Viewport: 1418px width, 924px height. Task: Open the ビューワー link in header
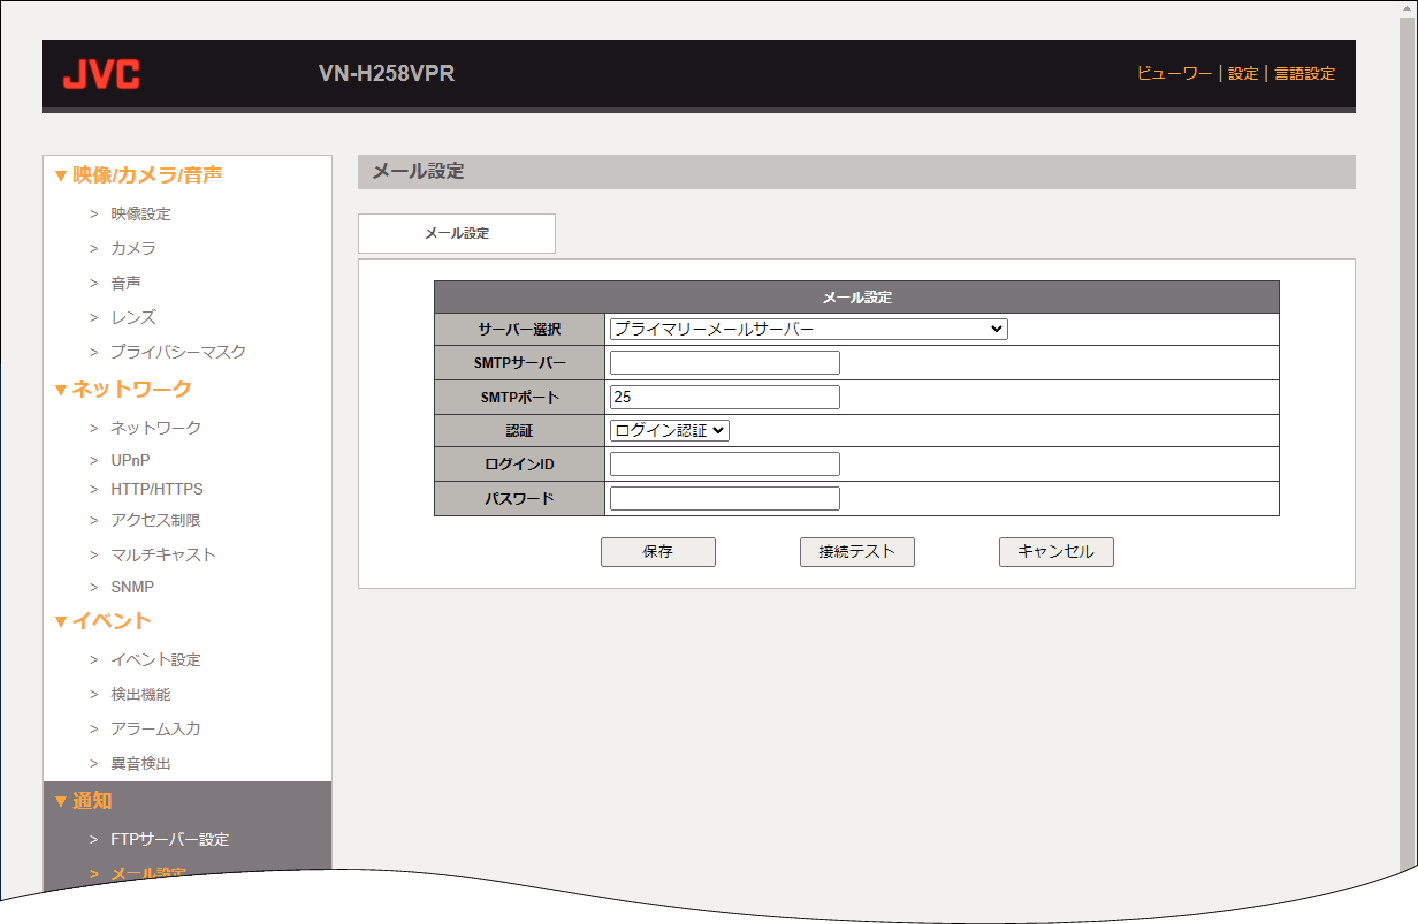coord(1174,73)
